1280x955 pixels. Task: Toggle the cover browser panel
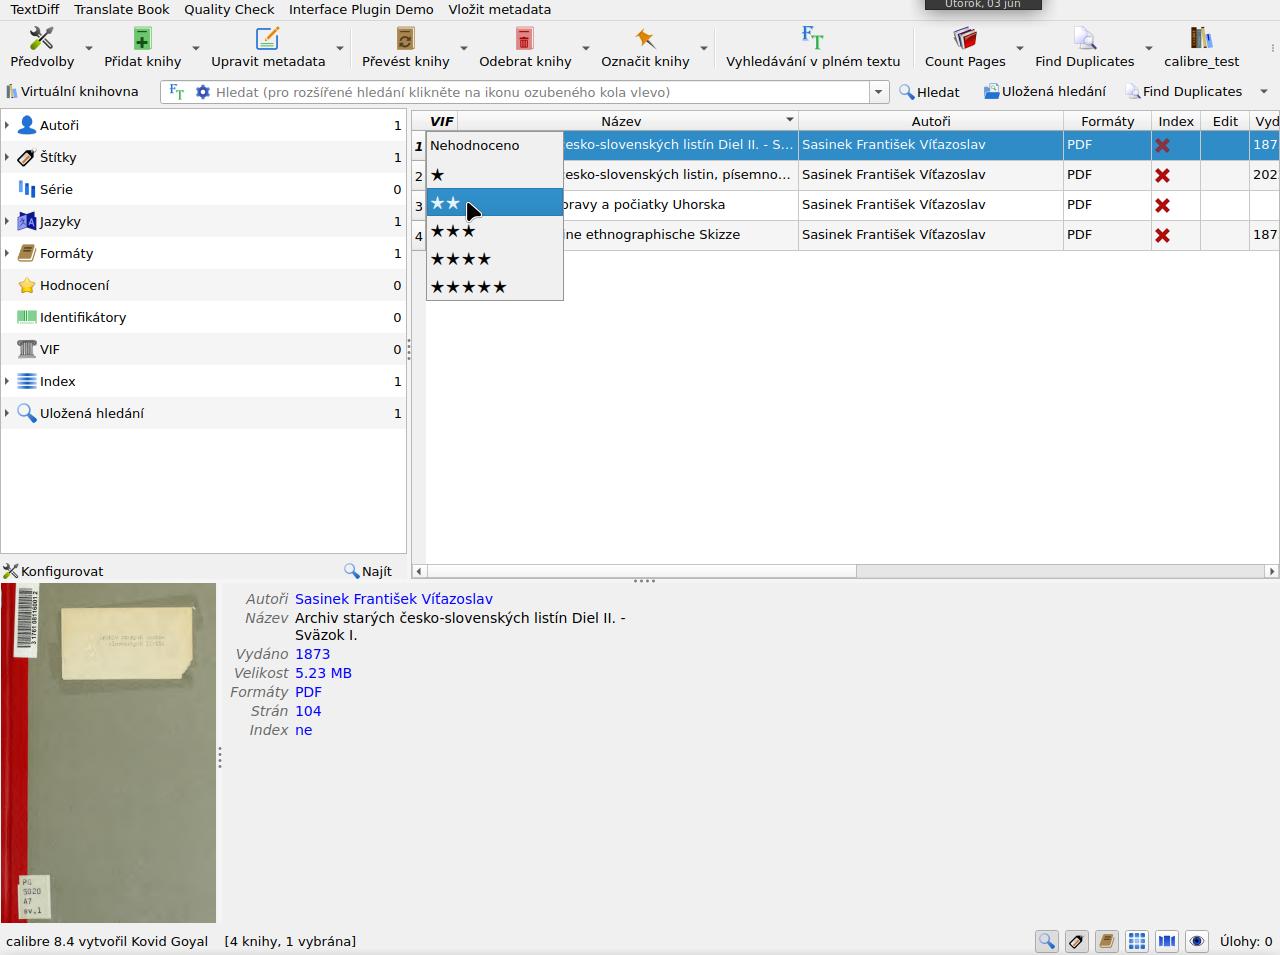(1166, 941)
